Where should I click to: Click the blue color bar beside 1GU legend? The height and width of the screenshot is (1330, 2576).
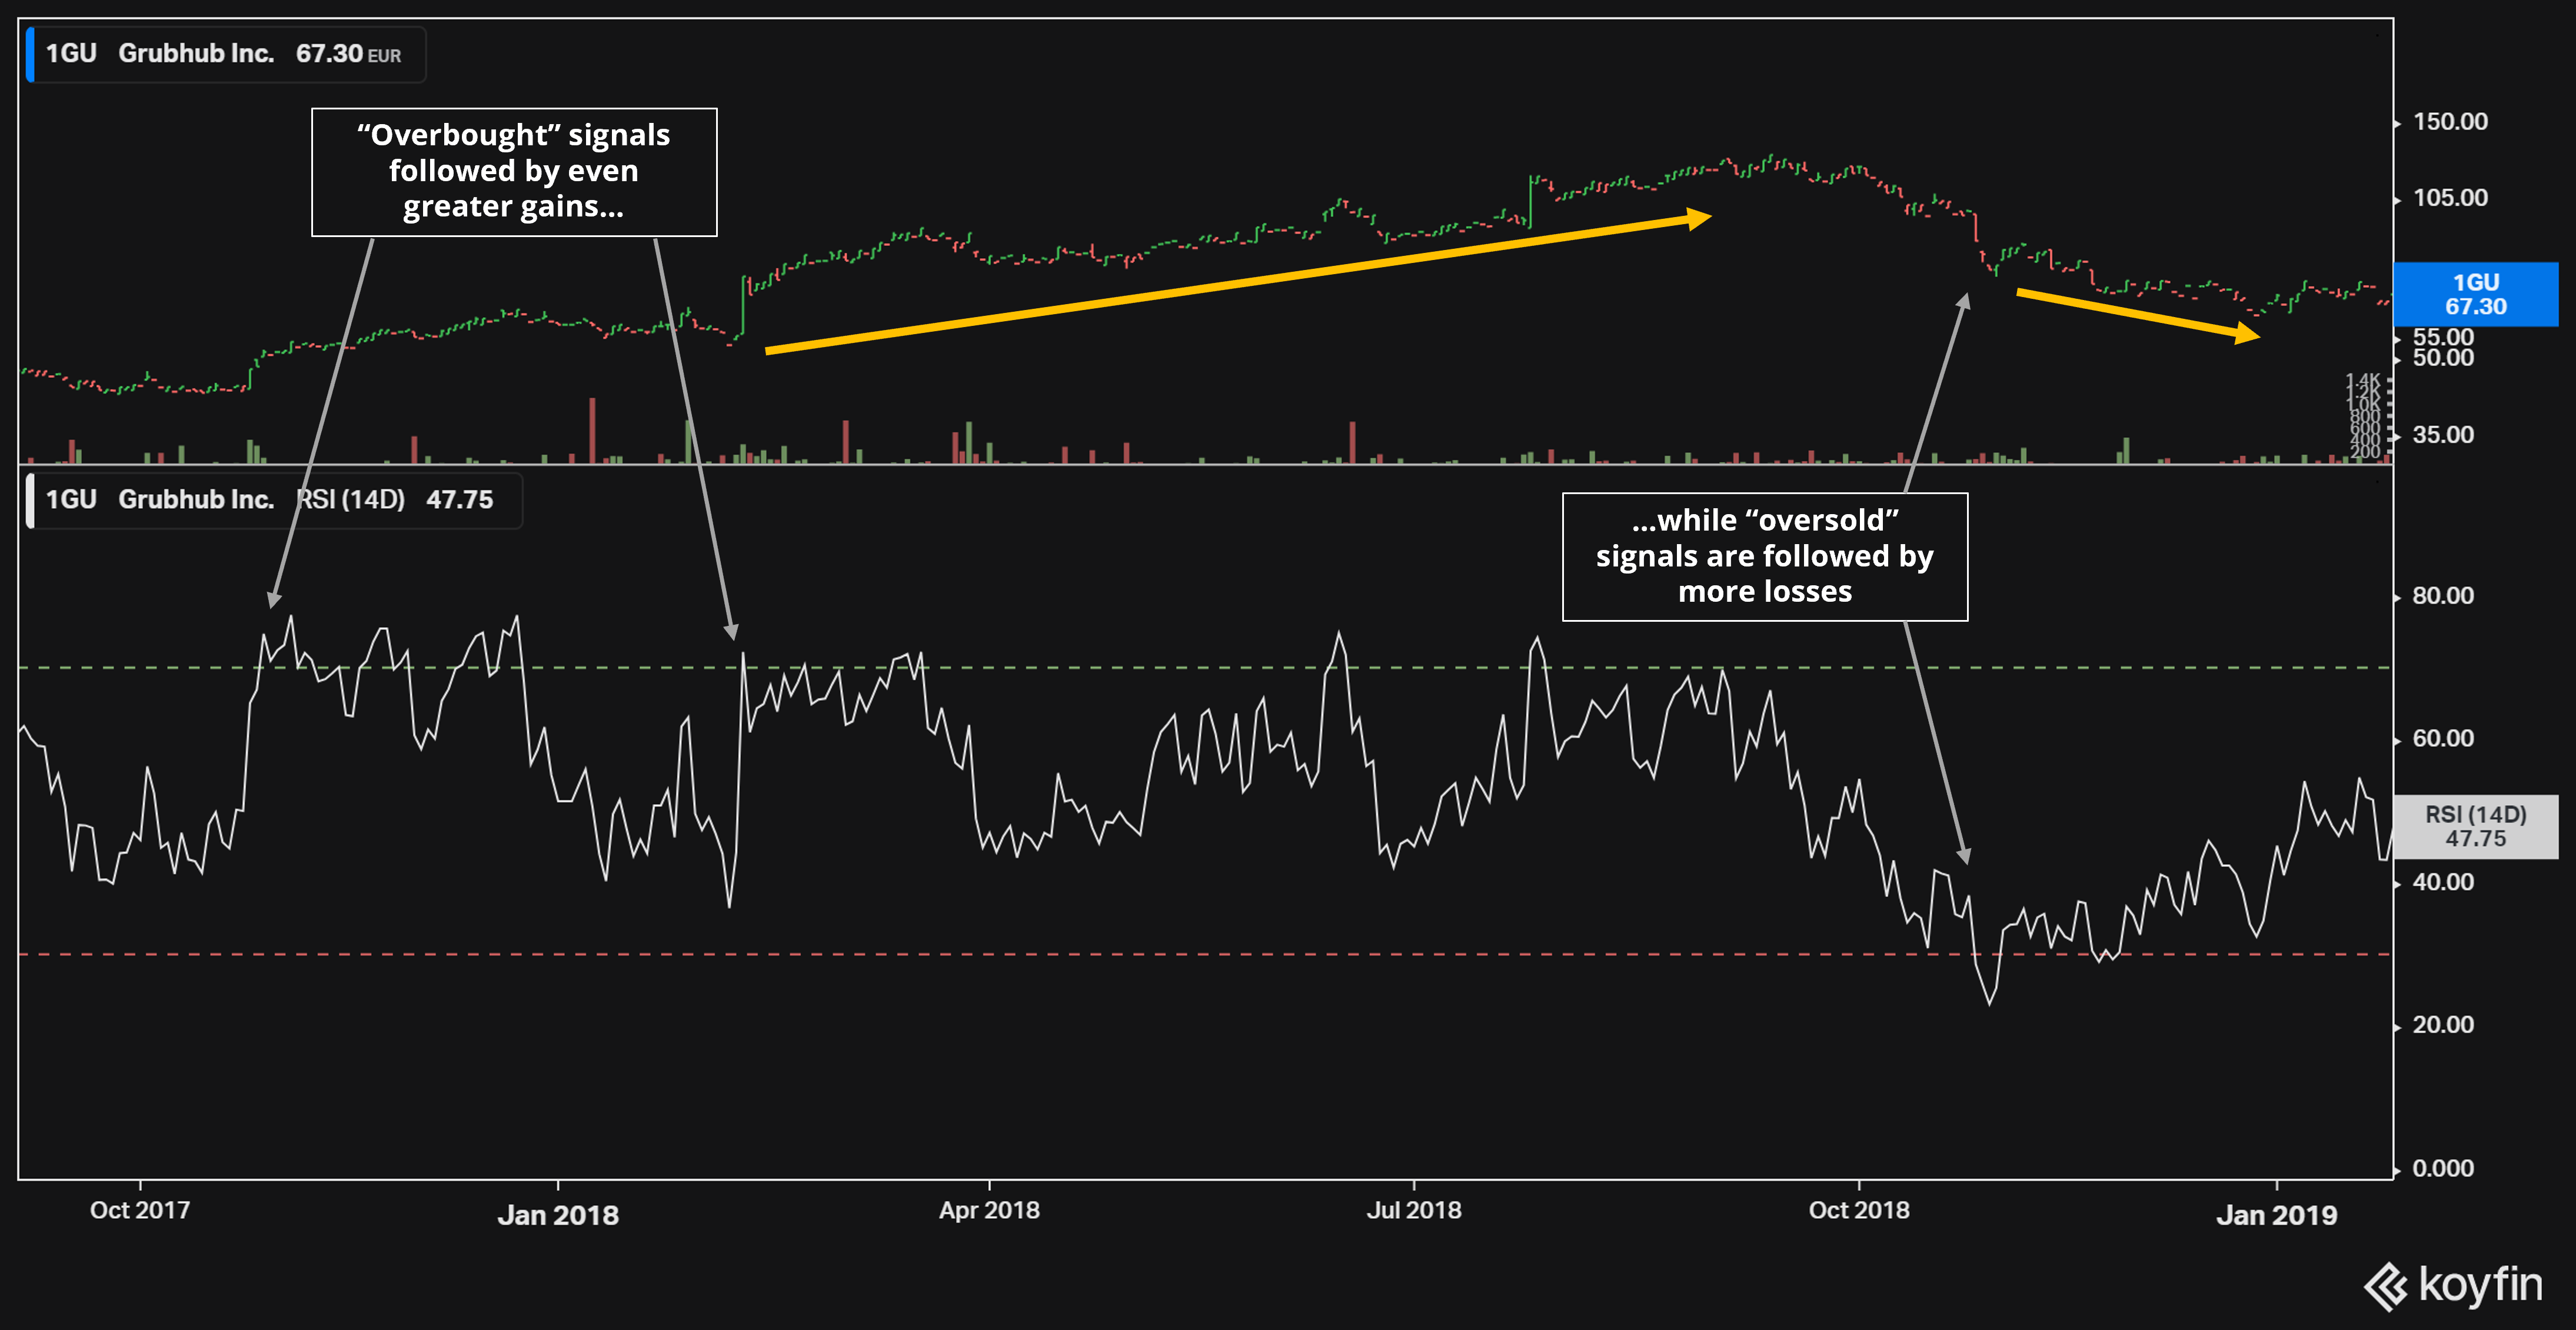(x=30, y=54)
